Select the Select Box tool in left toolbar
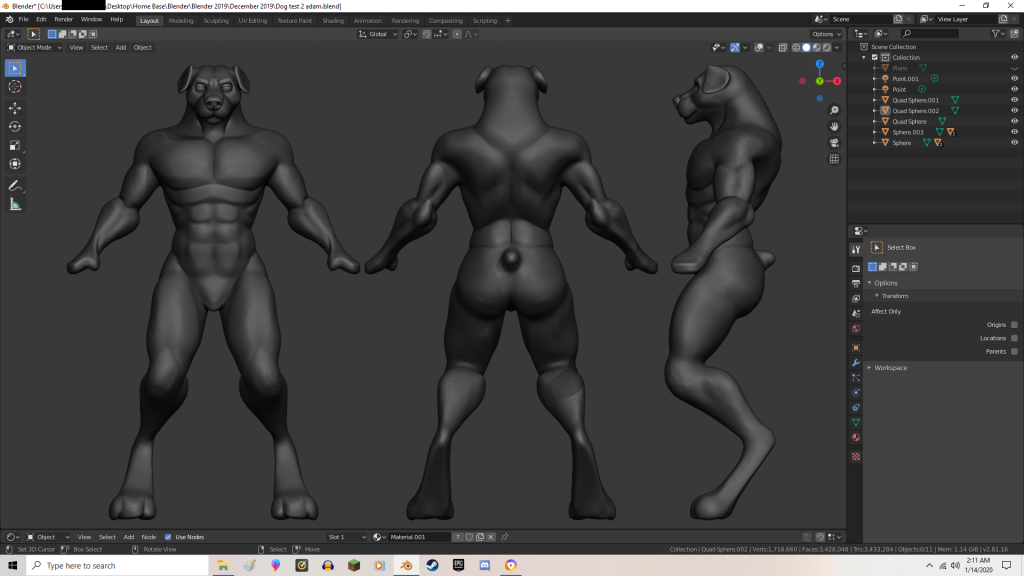The image size is (1024, 576). [15, 68]
